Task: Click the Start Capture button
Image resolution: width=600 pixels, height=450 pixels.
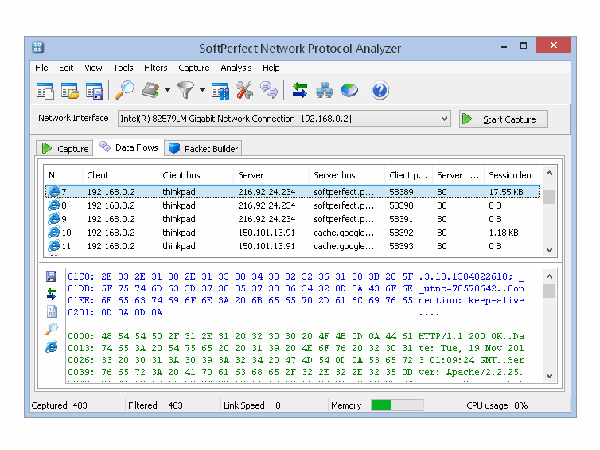Action: (x=503, y=119)
